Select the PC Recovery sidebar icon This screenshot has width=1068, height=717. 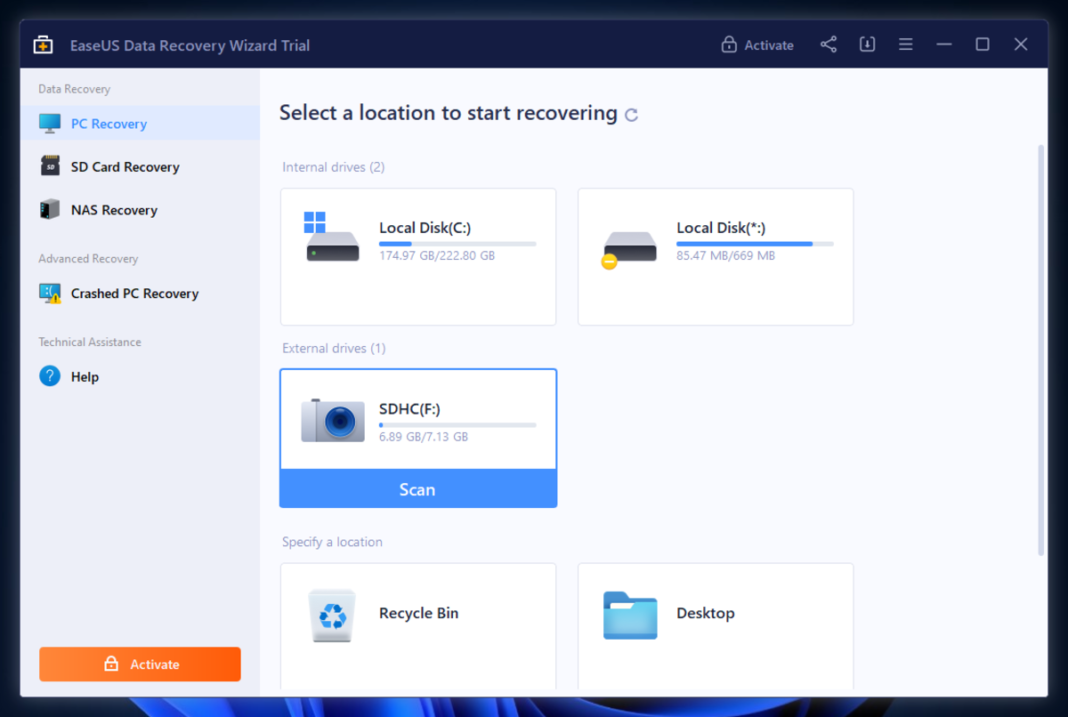tap(49, 123)
